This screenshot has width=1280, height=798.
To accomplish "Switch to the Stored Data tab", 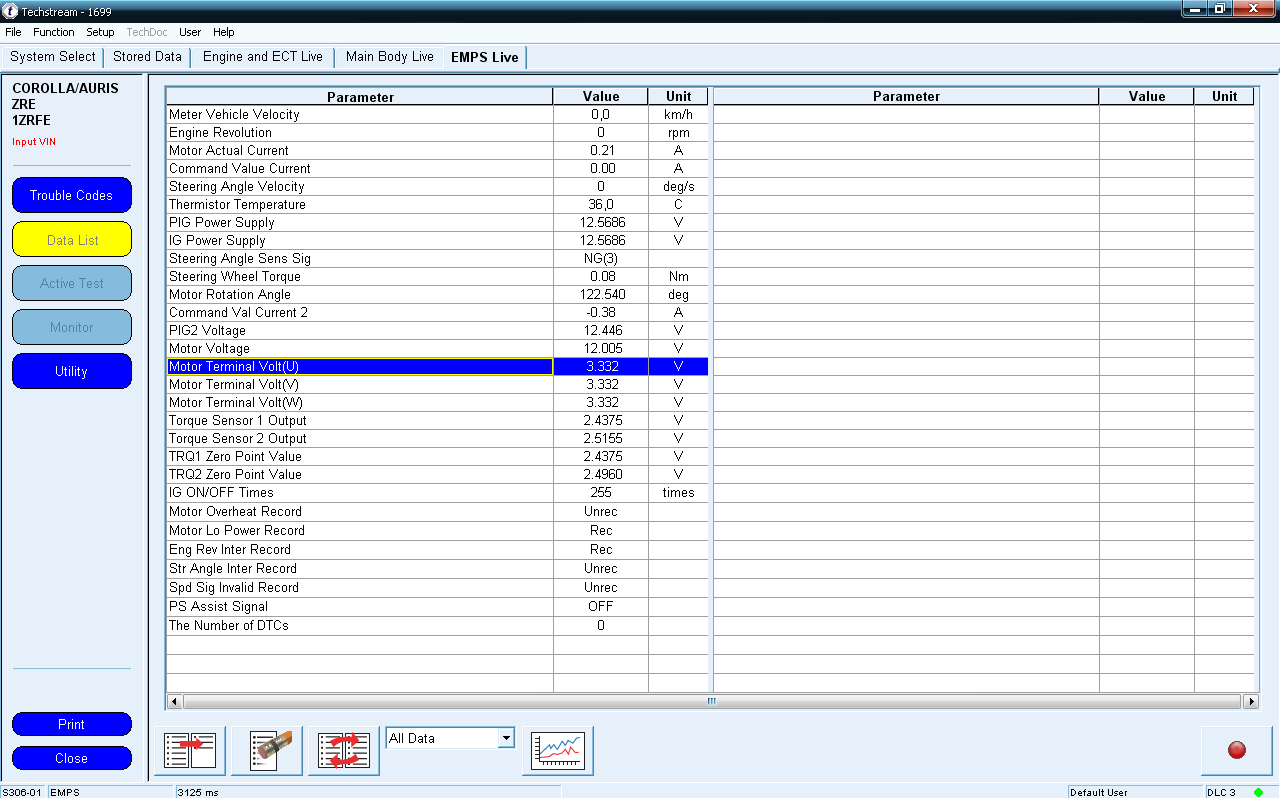I will tap(147, 57).
